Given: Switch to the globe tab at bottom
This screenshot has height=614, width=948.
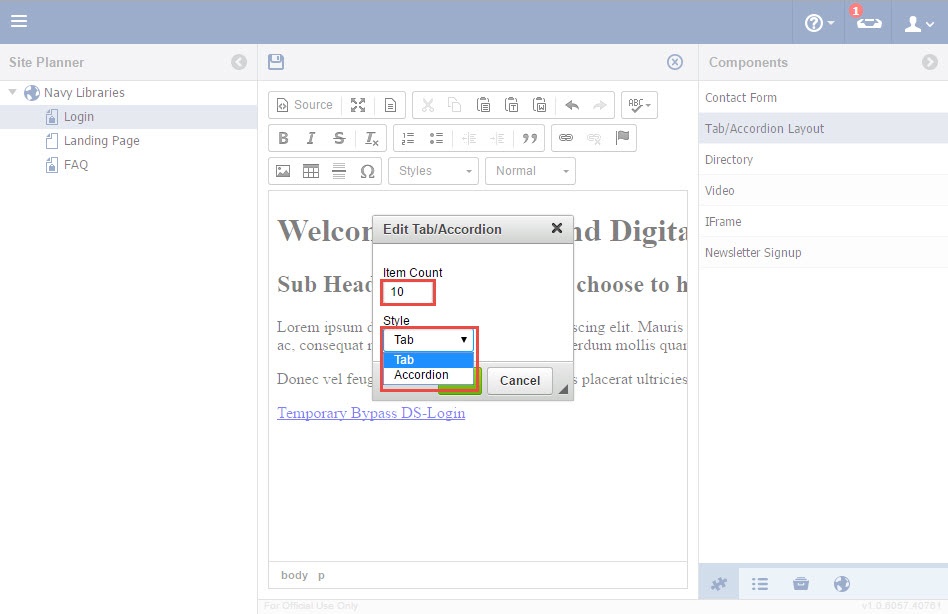Looking at the screenshot, I should point(841,584).
